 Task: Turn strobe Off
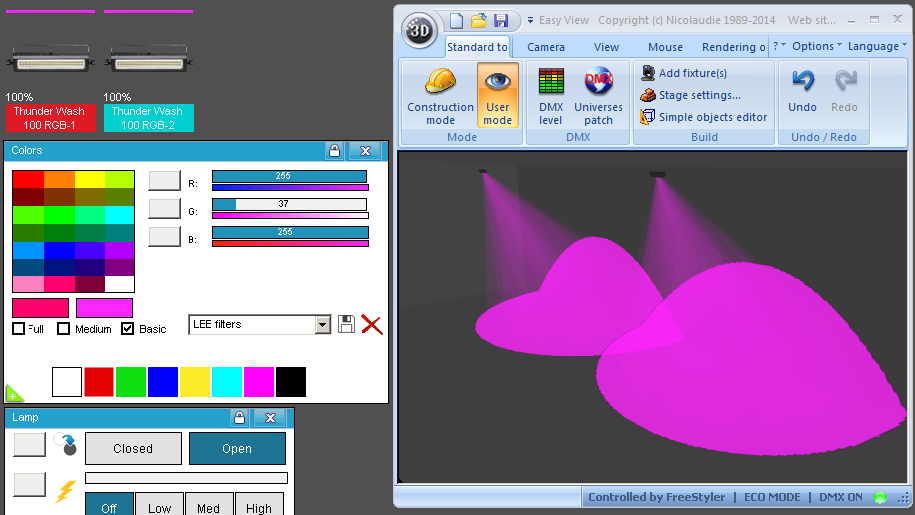[x=109, y=506]
